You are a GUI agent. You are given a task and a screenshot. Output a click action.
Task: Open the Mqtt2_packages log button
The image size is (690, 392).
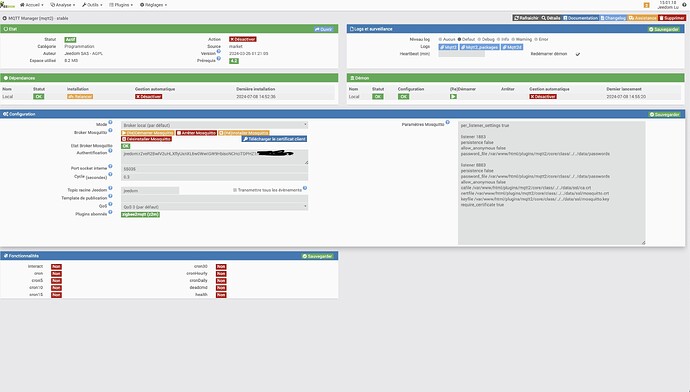click(x=480, y=47)
